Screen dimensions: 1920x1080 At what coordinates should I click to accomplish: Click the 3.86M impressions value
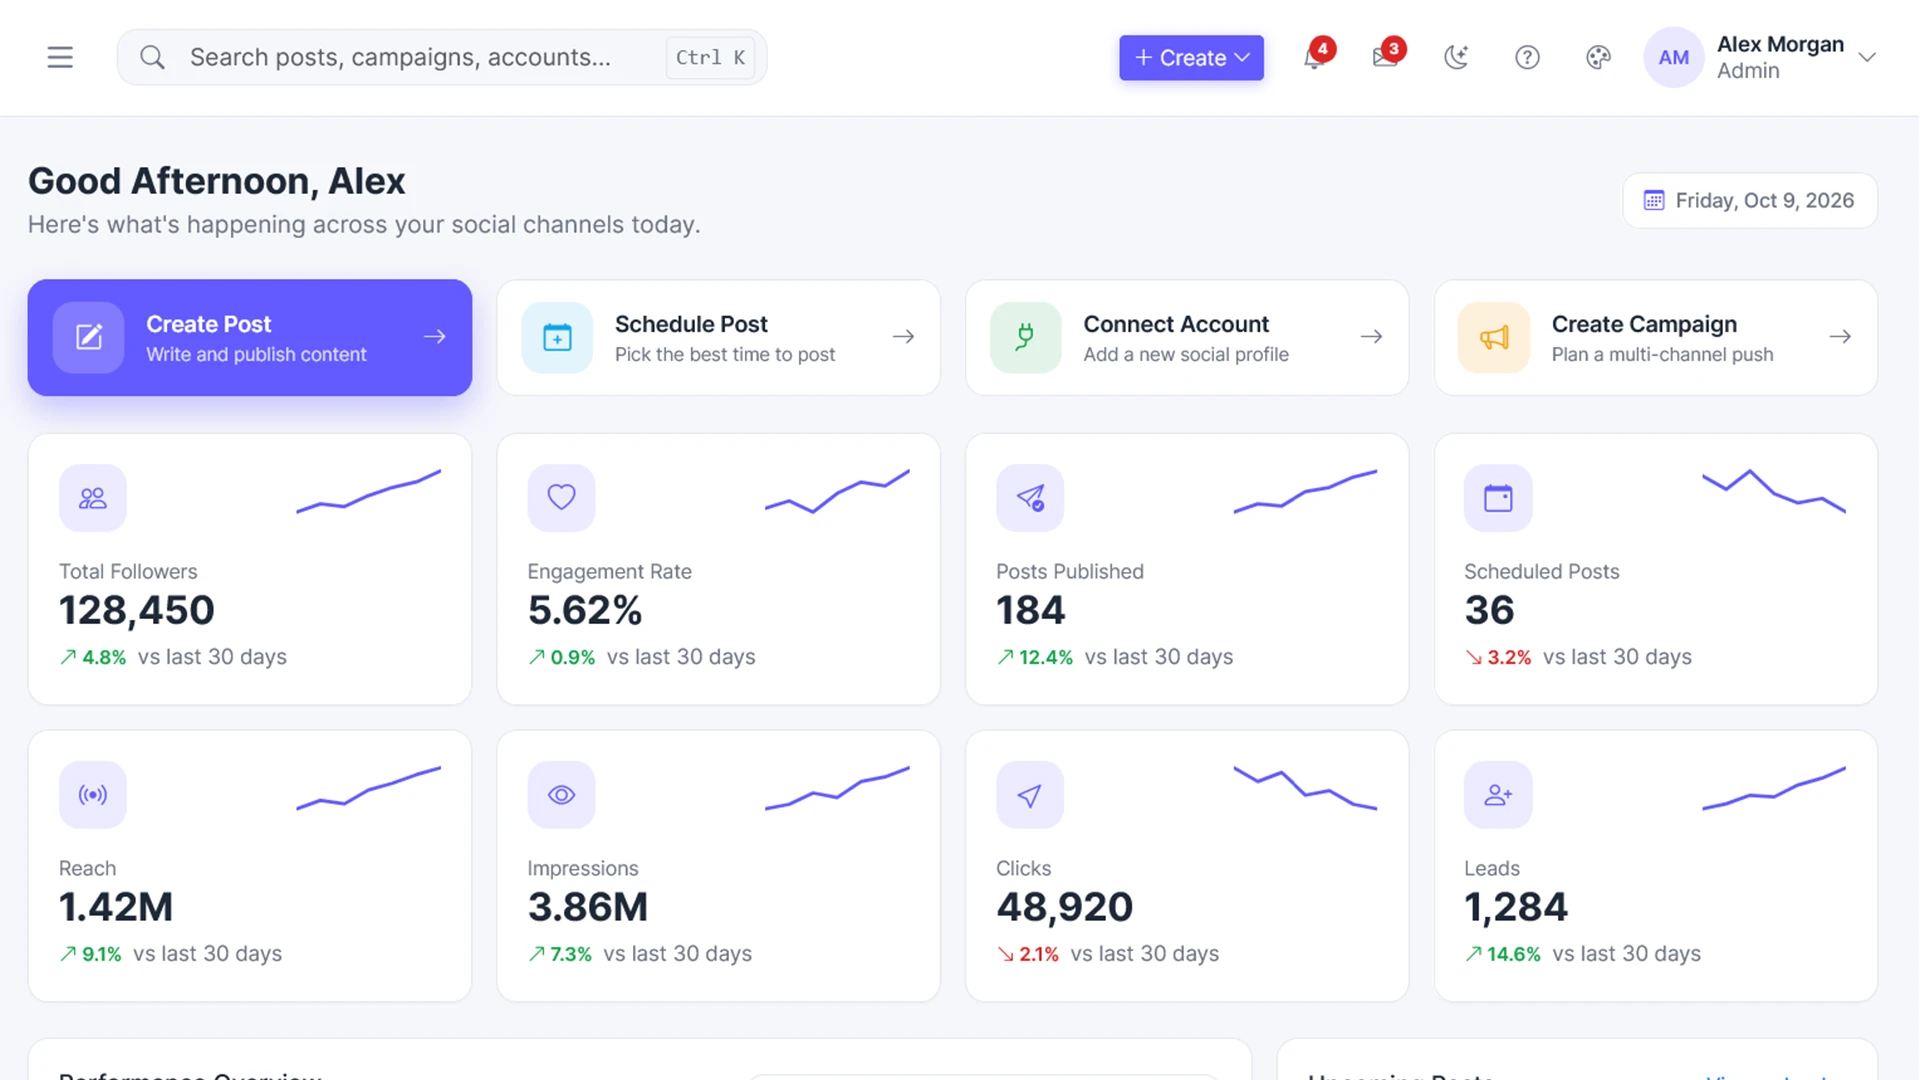588,907
